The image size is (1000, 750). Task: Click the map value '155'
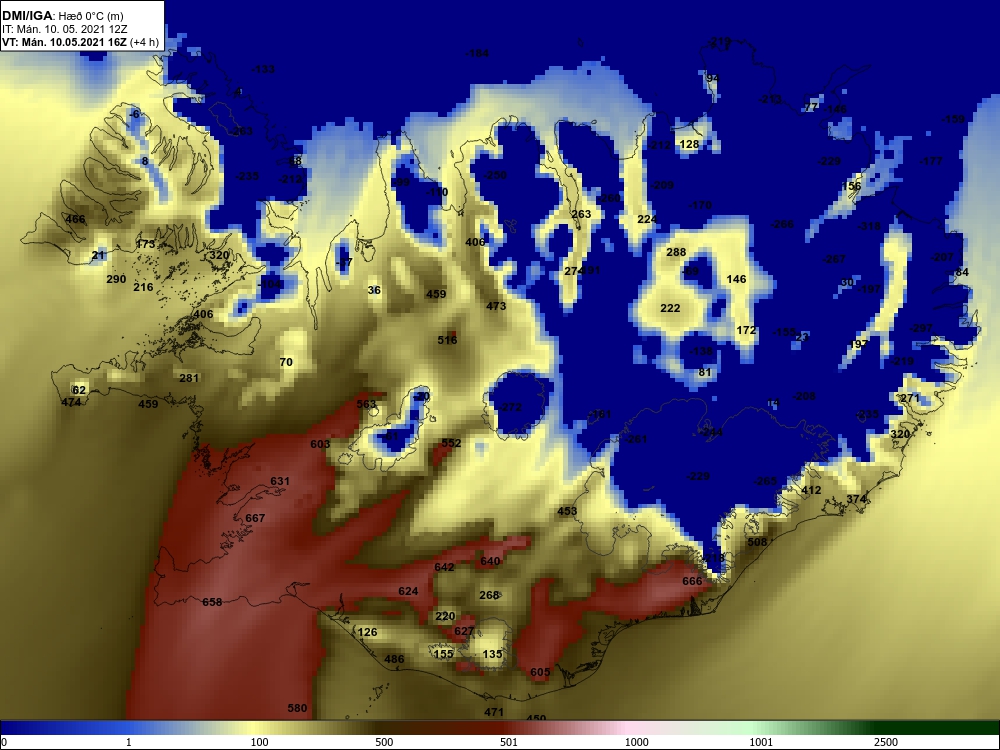click(443, 654)
